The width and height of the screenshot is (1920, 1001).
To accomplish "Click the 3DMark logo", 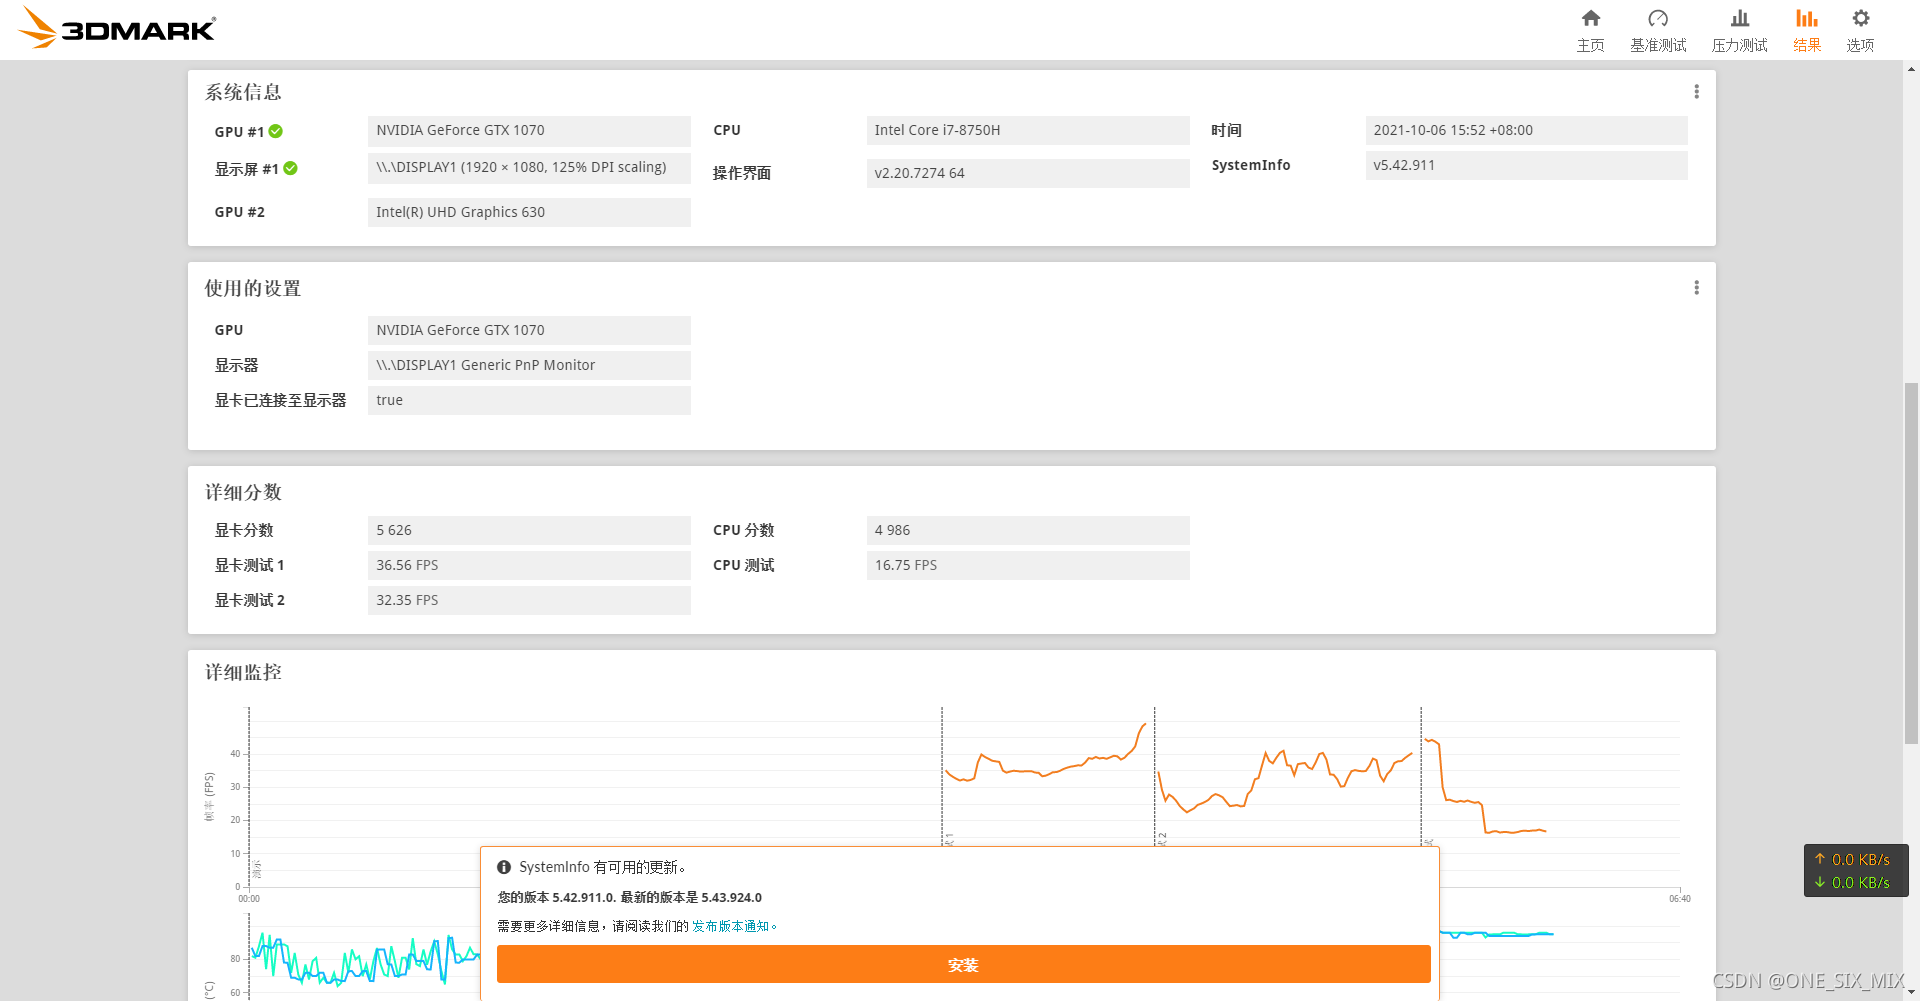I will click(x=117, y=28).
